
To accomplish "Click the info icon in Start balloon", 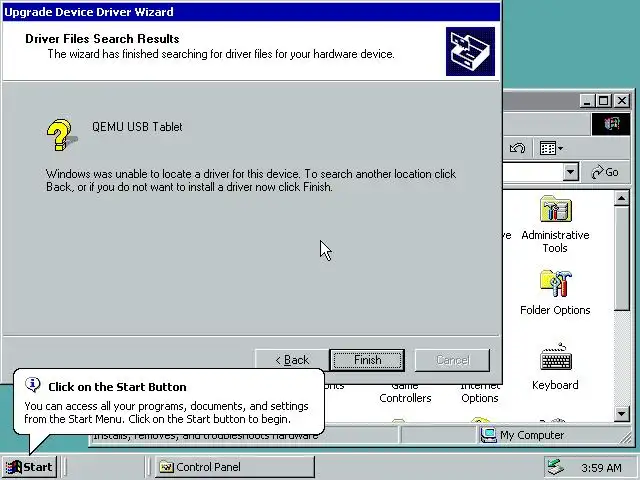I will point(33,384).
